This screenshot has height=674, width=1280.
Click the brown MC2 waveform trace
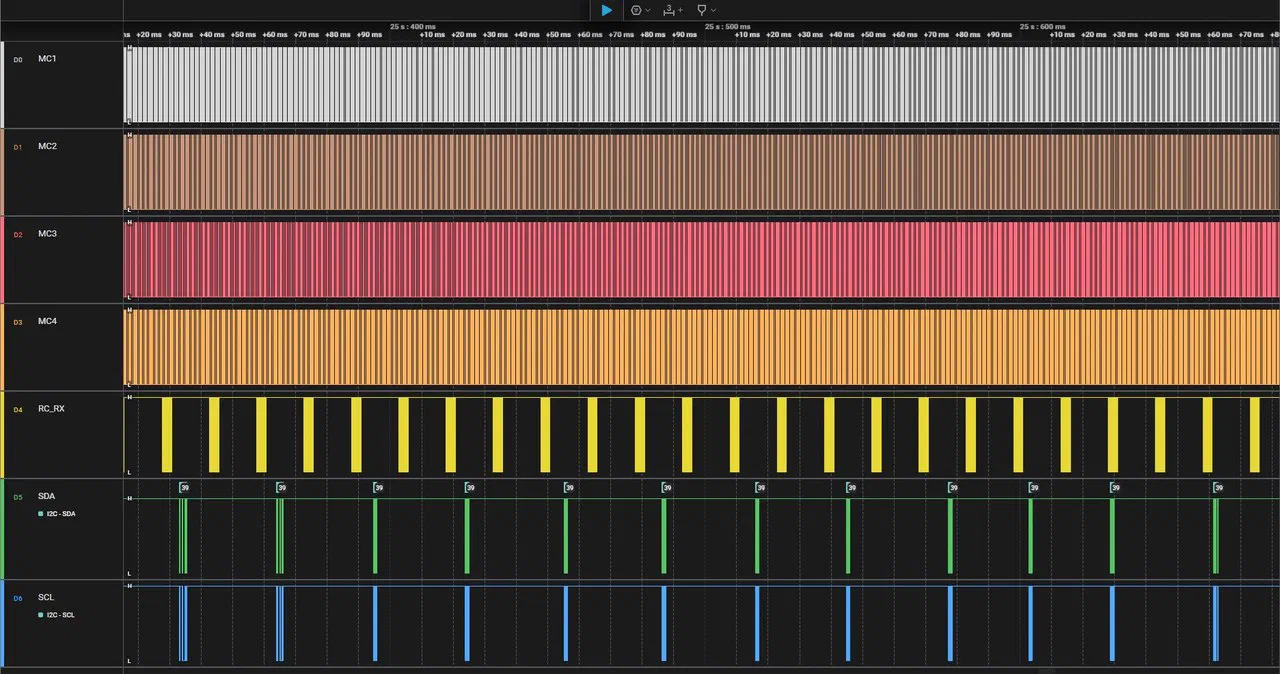tap(701, 172)
